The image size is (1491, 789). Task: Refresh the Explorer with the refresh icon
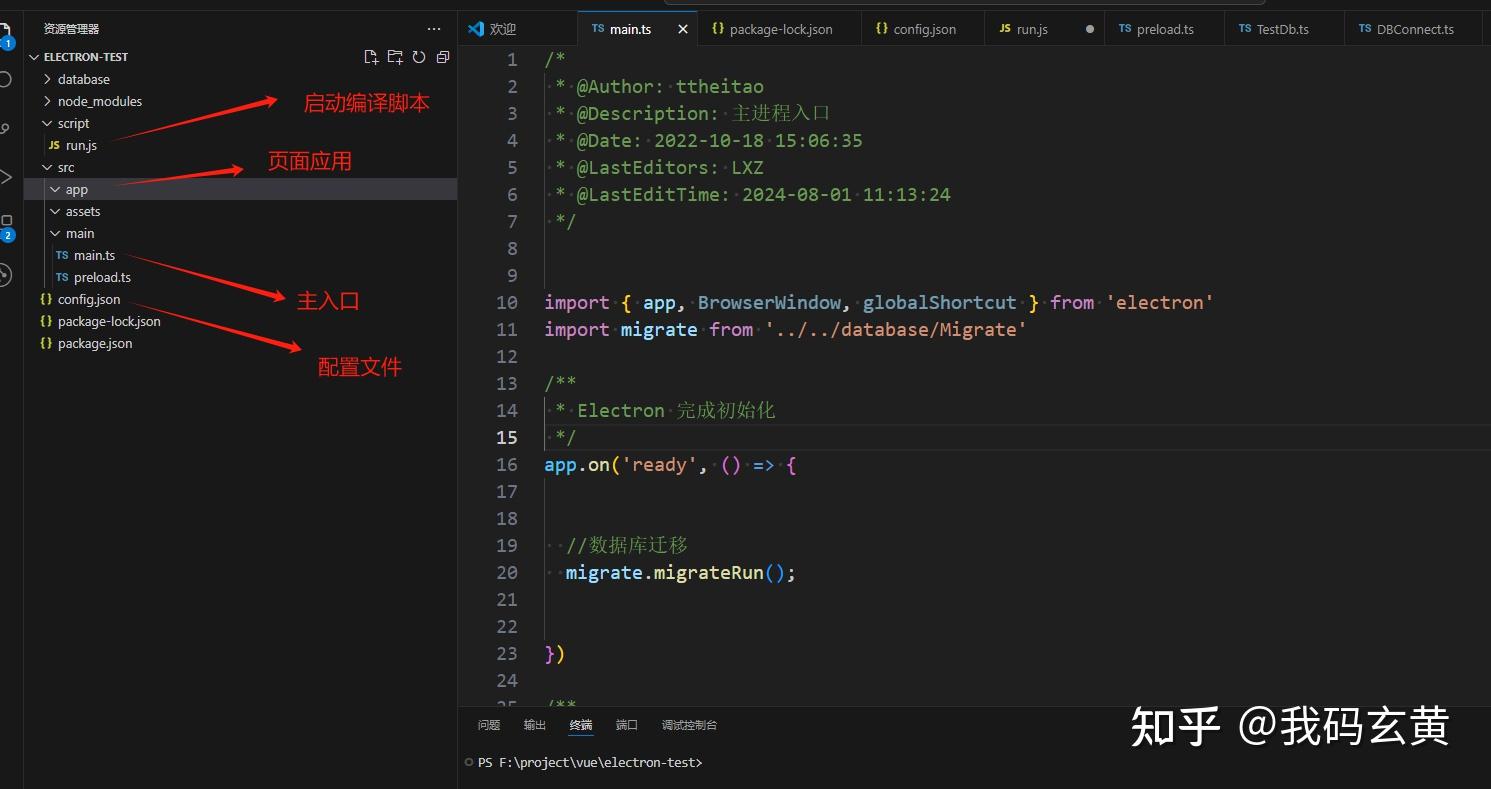(419, 57)
